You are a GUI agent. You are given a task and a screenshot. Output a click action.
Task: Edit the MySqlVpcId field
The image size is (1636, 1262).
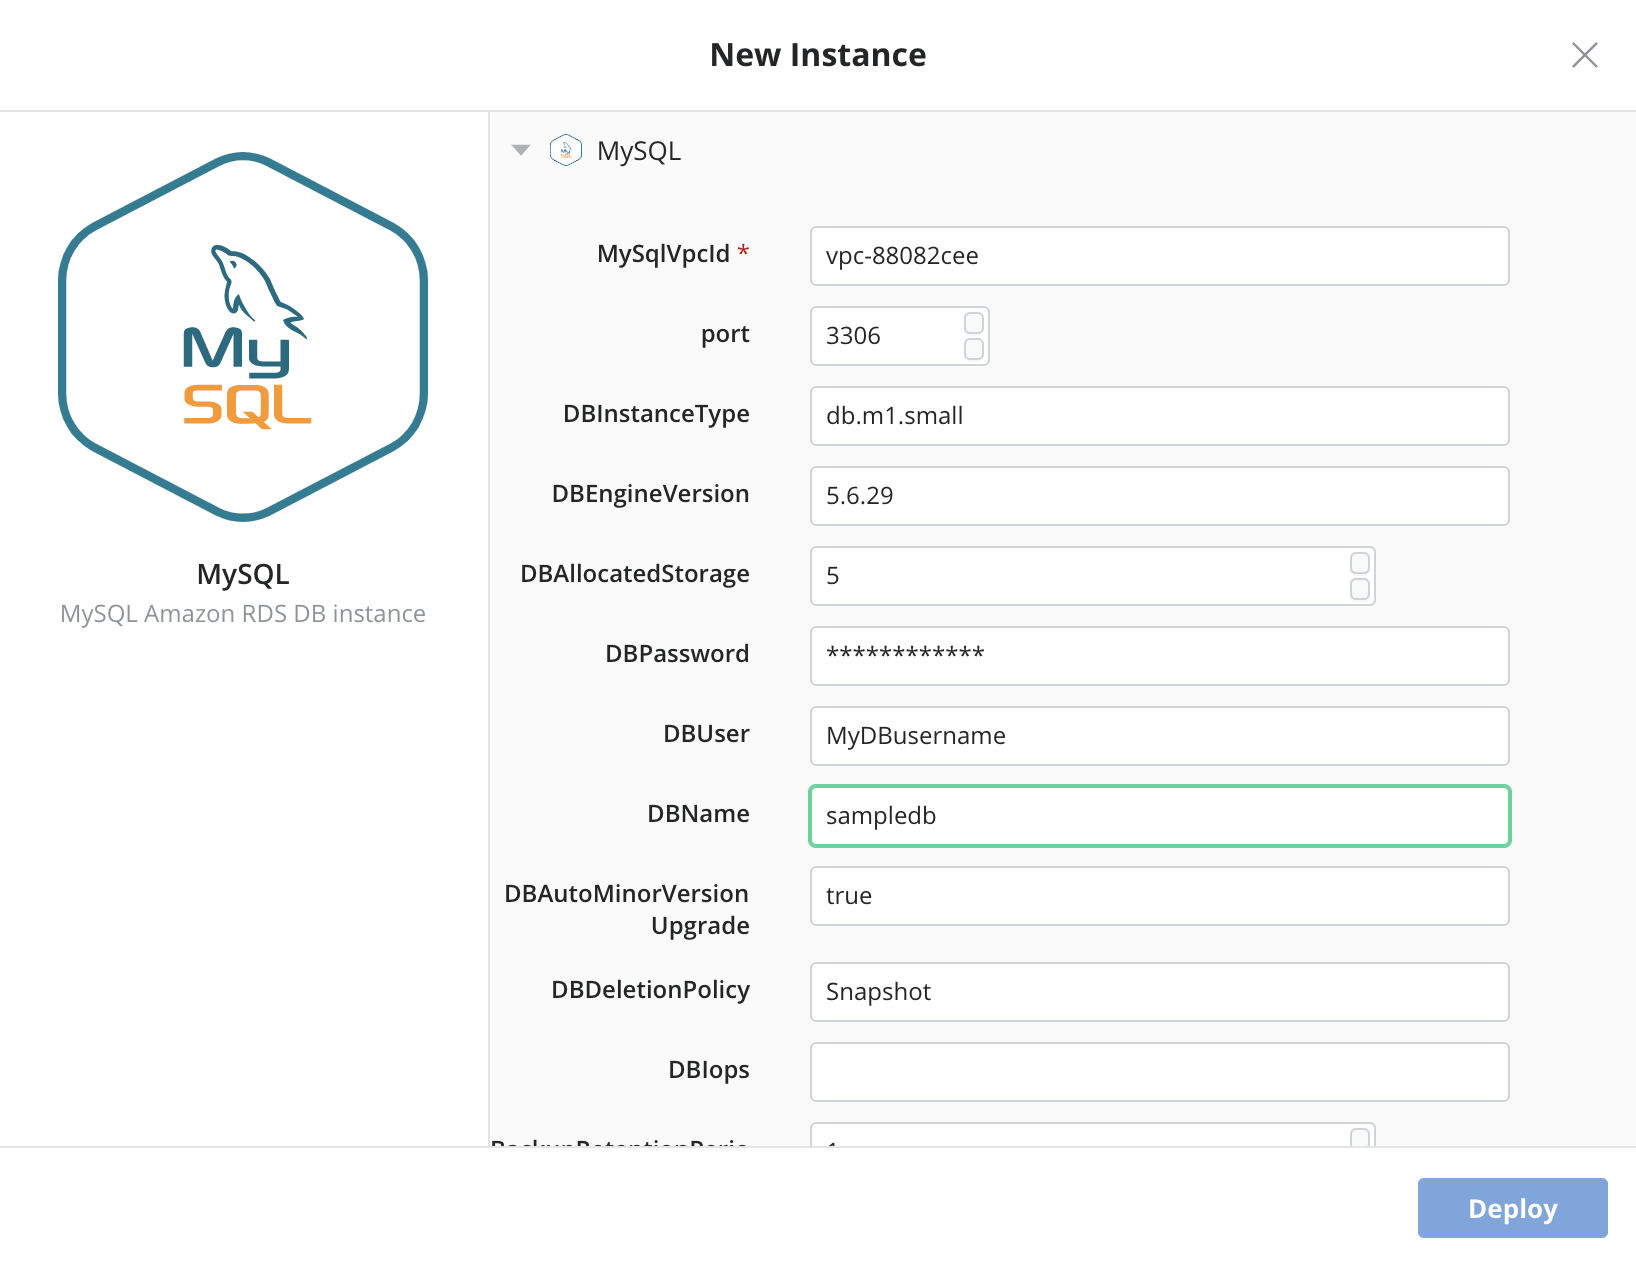[1159, 256]
